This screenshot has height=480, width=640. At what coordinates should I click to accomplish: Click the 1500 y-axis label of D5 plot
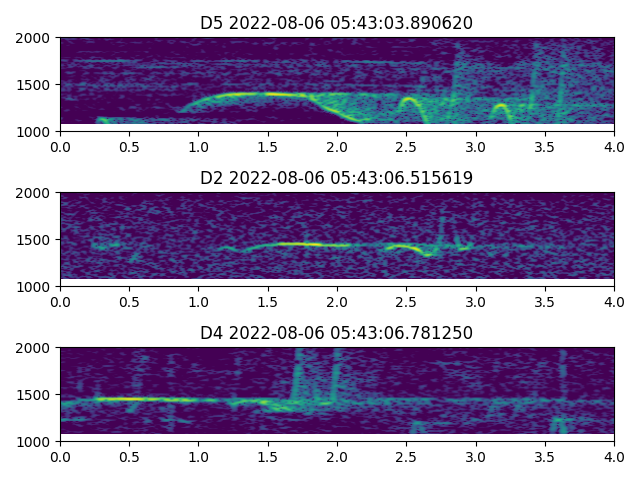35,85
